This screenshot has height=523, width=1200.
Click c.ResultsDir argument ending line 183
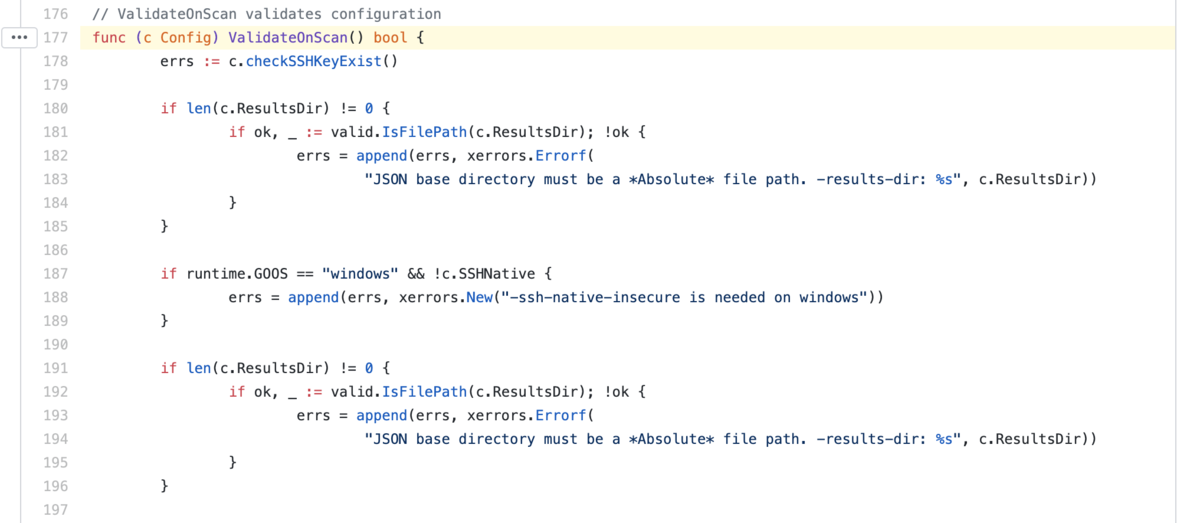coord(1030,179)
